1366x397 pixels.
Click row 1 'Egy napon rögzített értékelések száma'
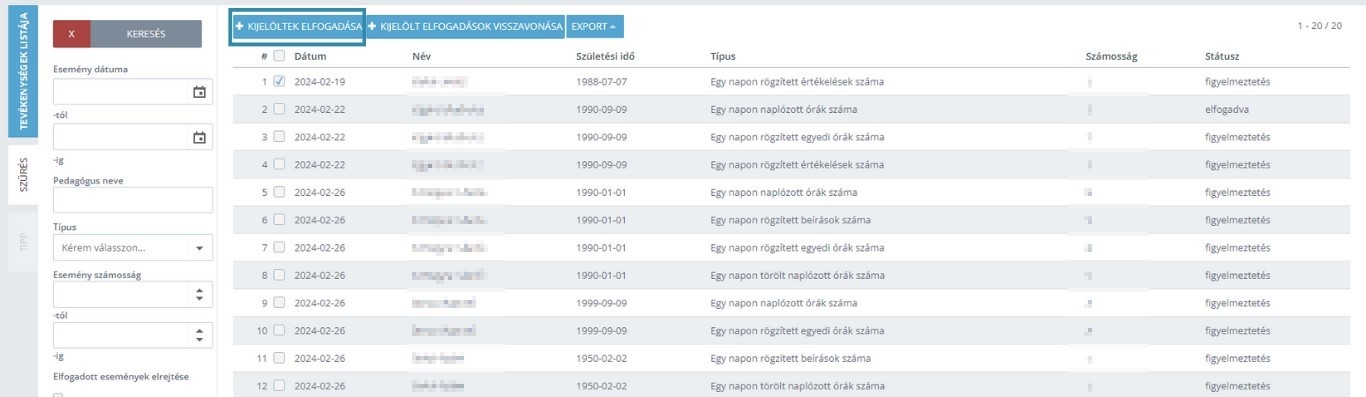(x=796, y=81)
